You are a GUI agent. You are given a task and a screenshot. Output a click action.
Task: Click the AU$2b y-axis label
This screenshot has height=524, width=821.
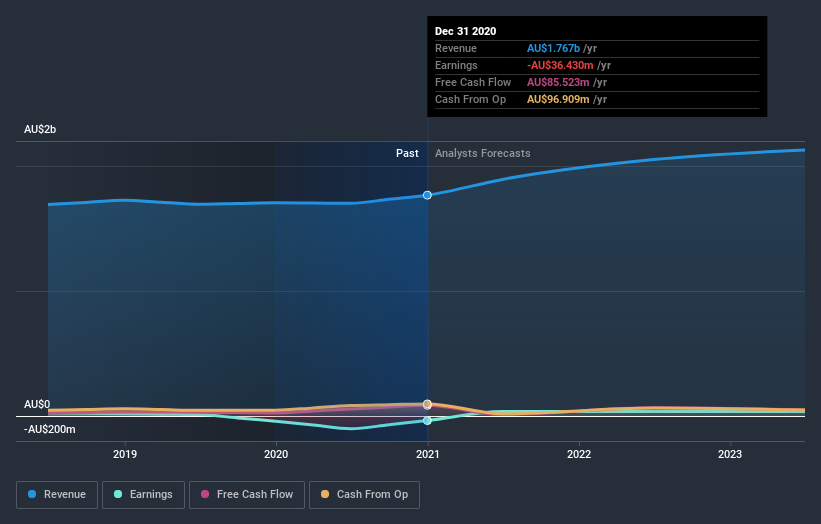point(40,129)
